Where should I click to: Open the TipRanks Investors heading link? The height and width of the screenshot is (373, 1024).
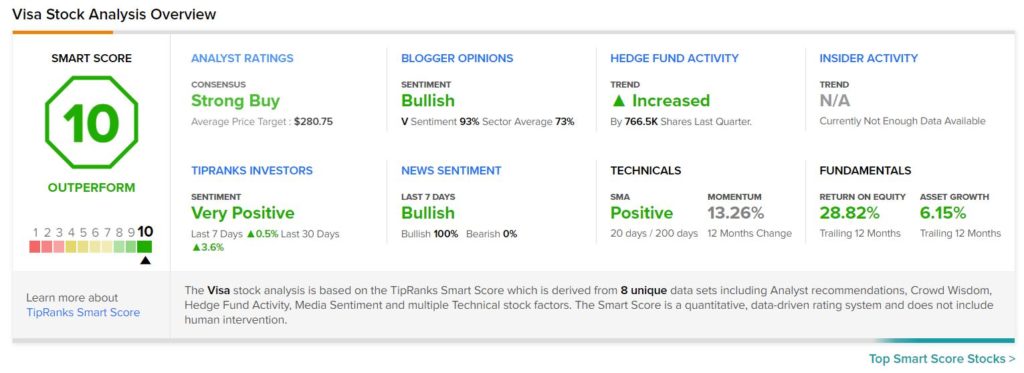[252, 170]
